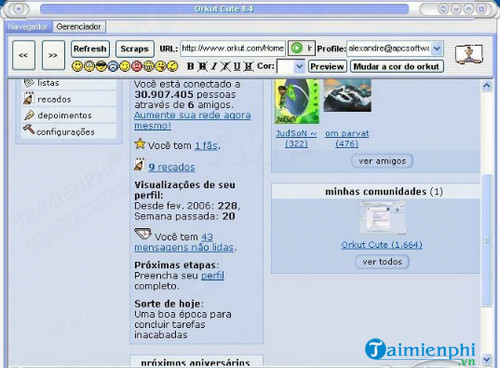Image resolution: width=500 pixels, height=368 pixels.
Task: Open the 43 mensagens não lidas link
Action: click(185, 242)
